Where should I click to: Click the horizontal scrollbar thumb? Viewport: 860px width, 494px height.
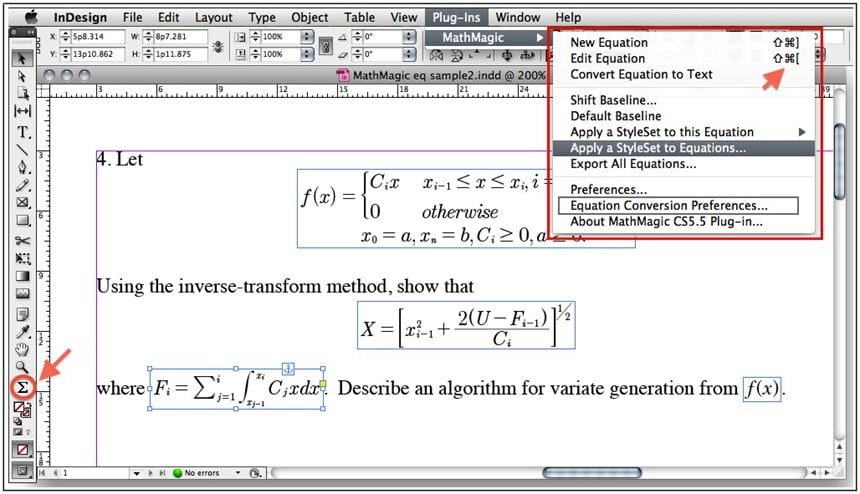click(592, 473)
